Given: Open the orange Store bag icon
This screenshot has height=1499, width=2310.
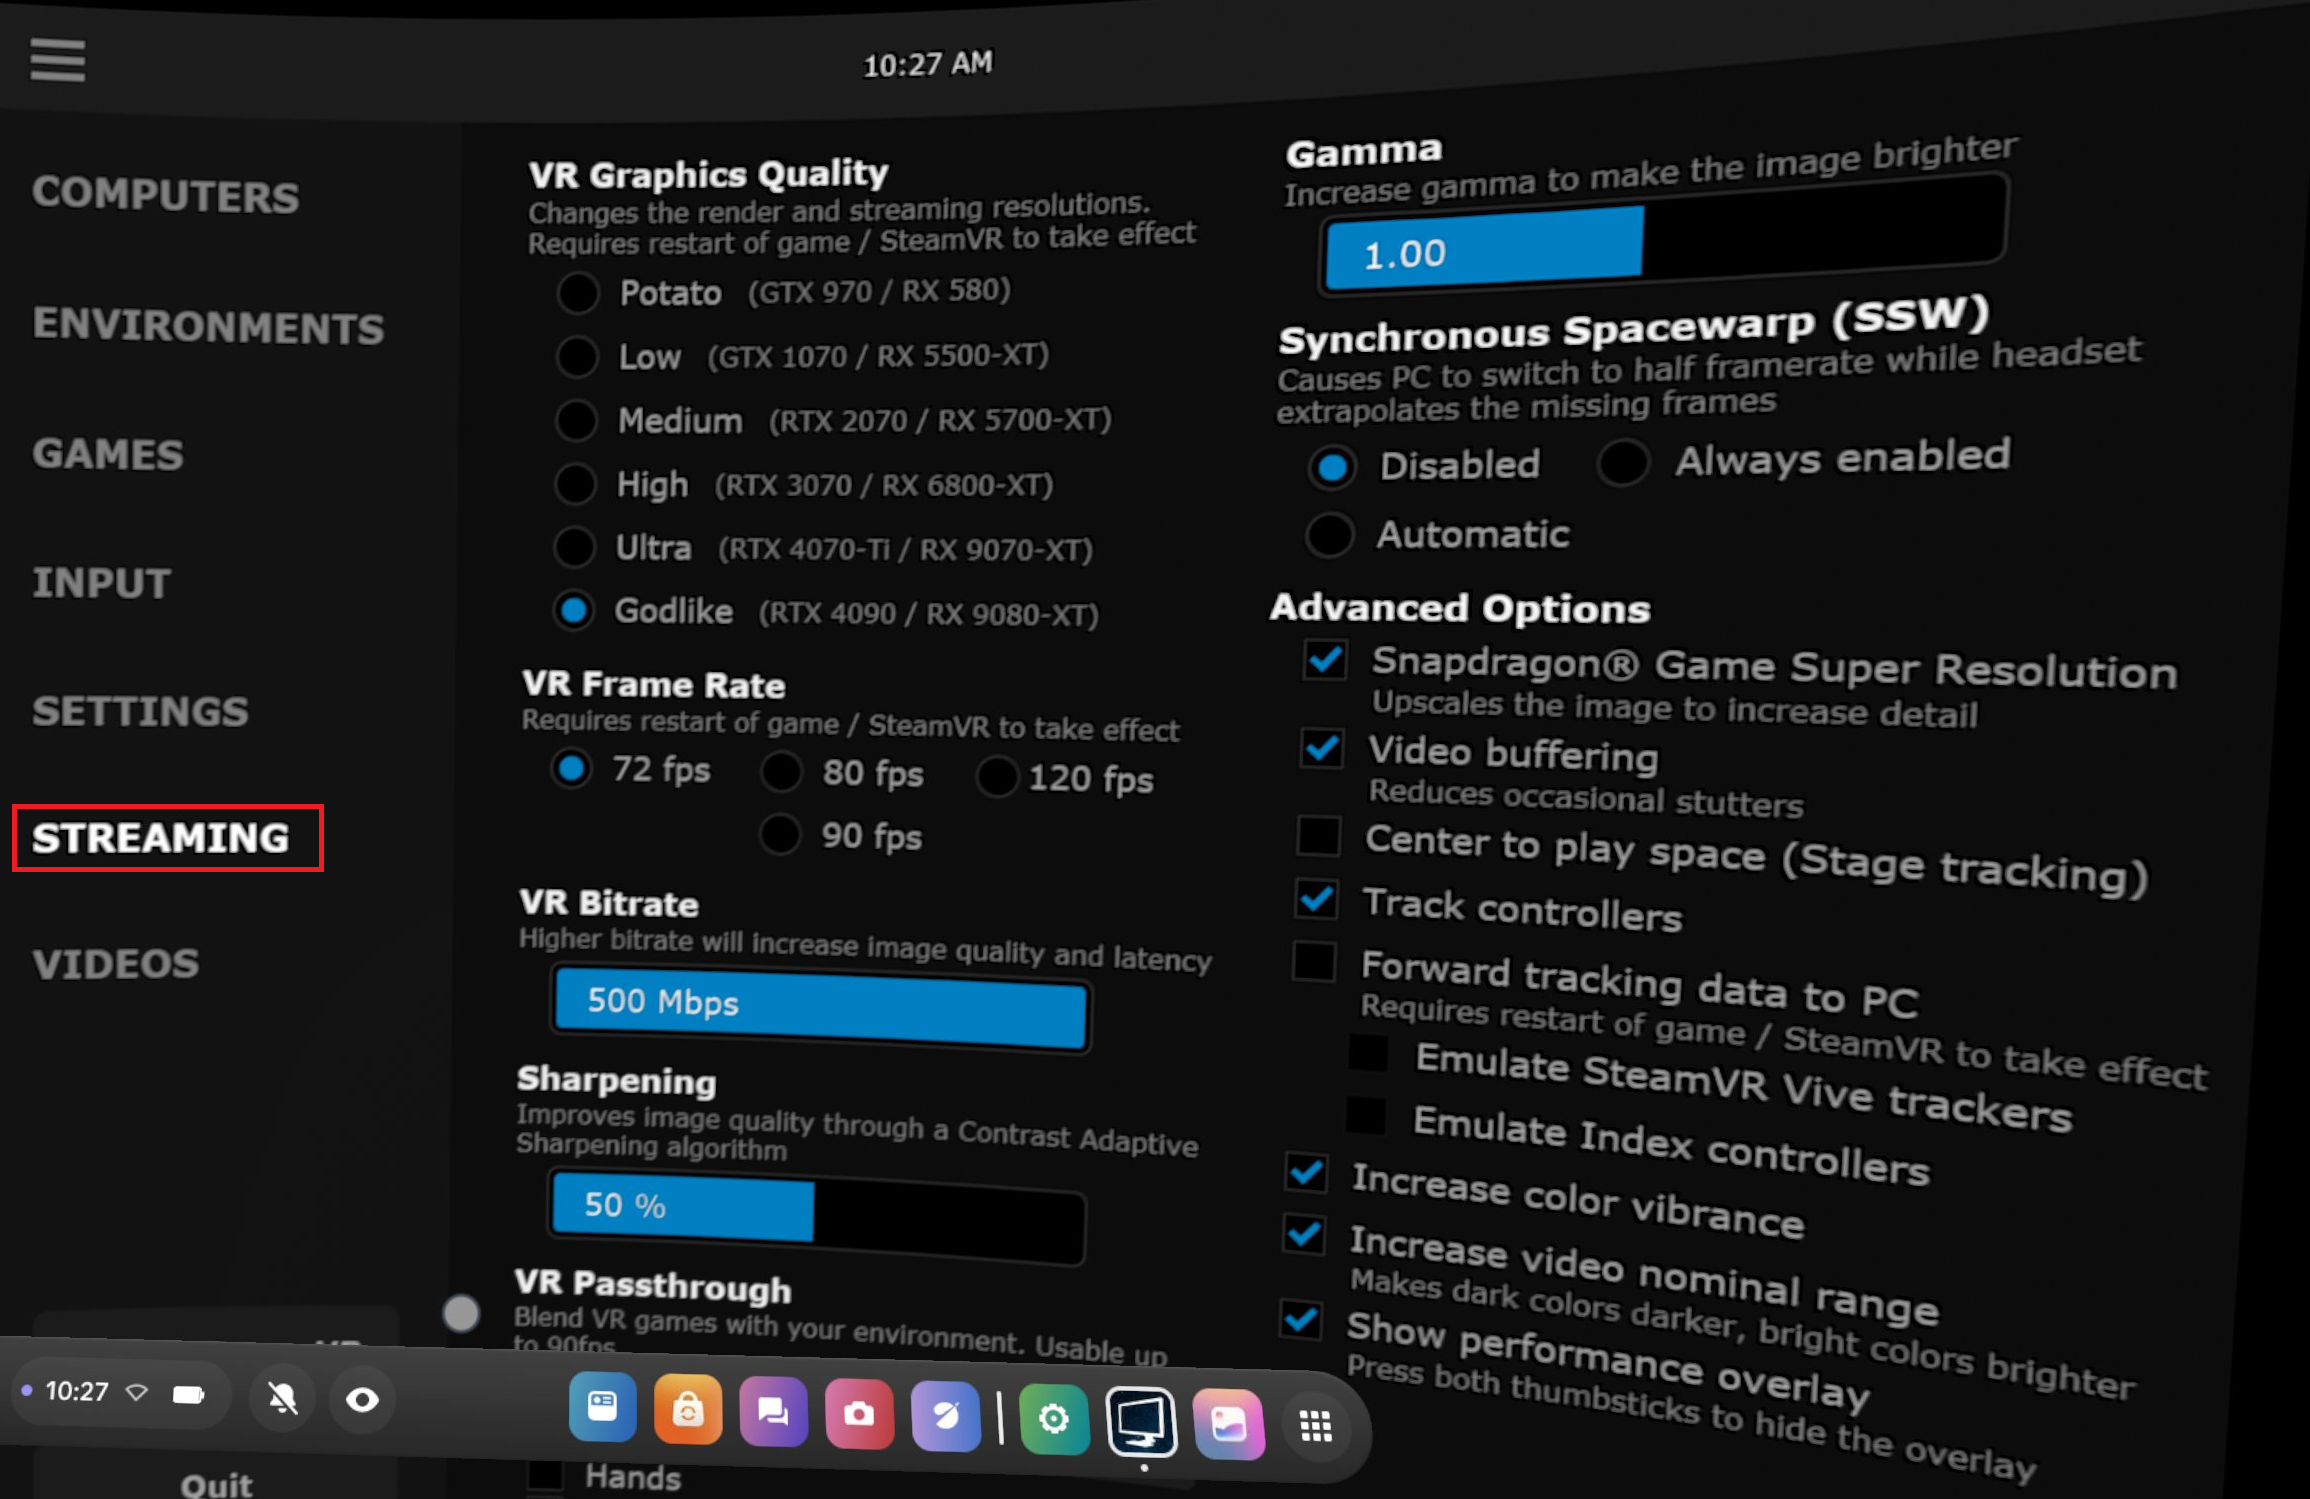Looking at the screenshot, I should pyautogui.click(x=688, y=1410).
